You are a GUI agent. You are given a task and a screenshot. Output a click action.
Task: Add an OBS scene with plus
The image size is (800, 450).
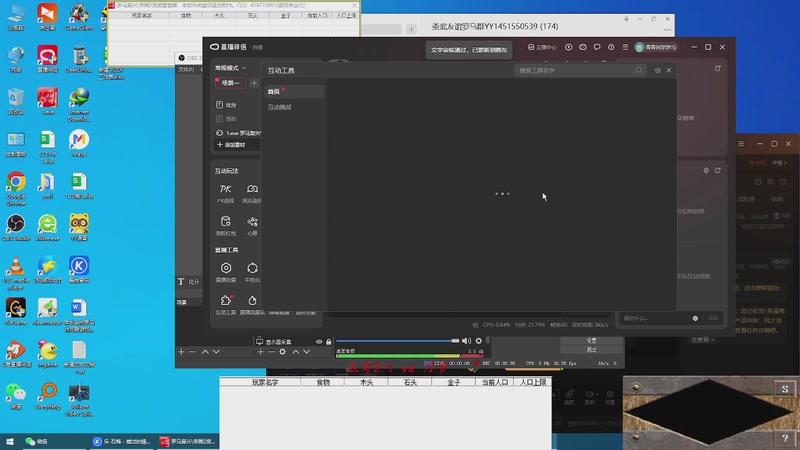point(181,352)
